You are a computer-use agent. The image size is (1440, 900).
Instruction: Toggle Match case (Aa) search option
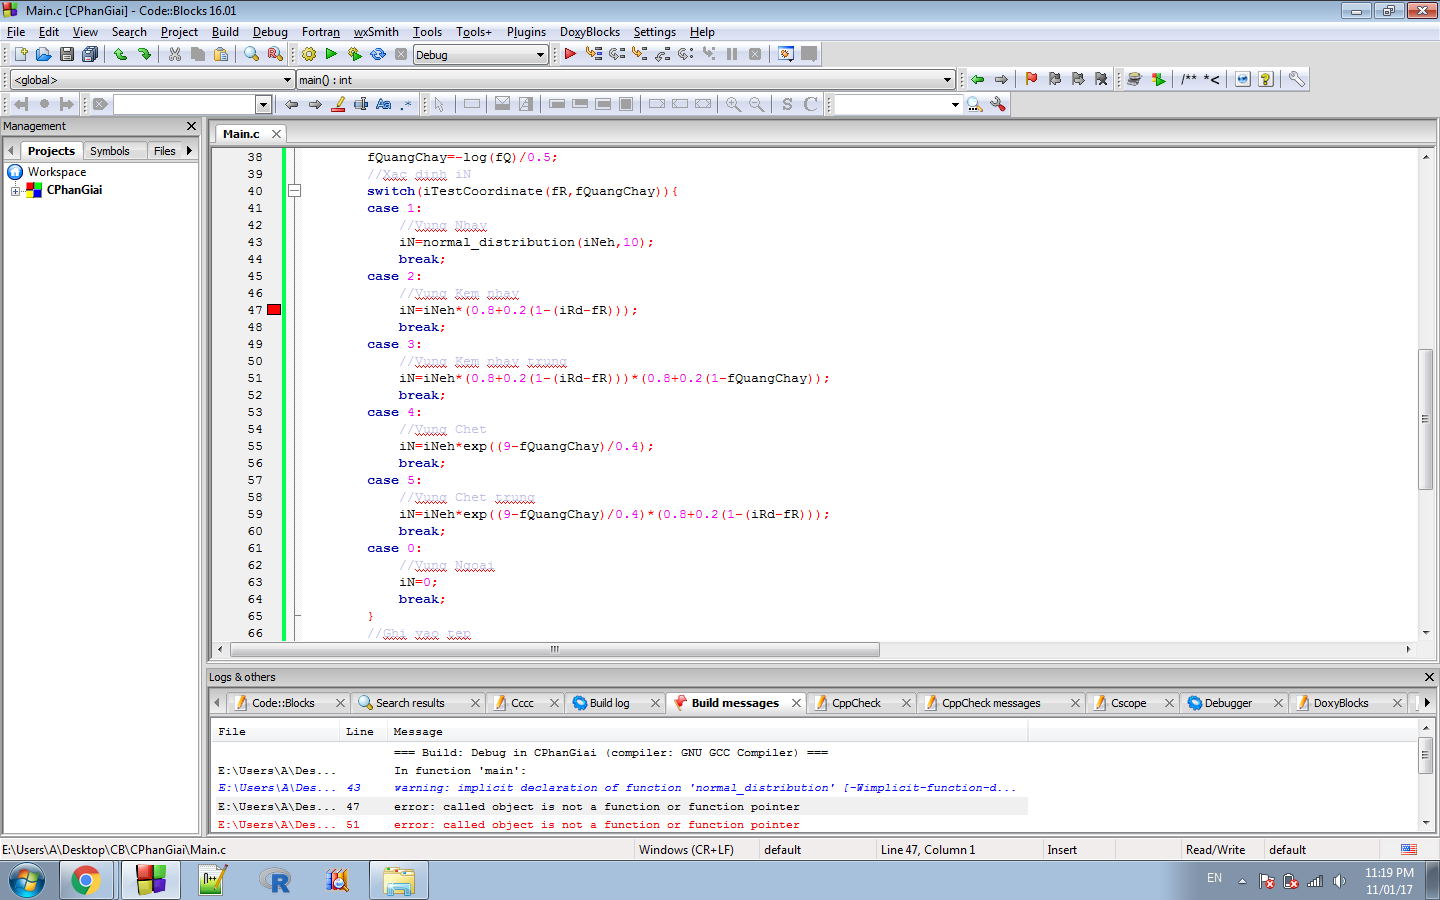tap(383, 104)
